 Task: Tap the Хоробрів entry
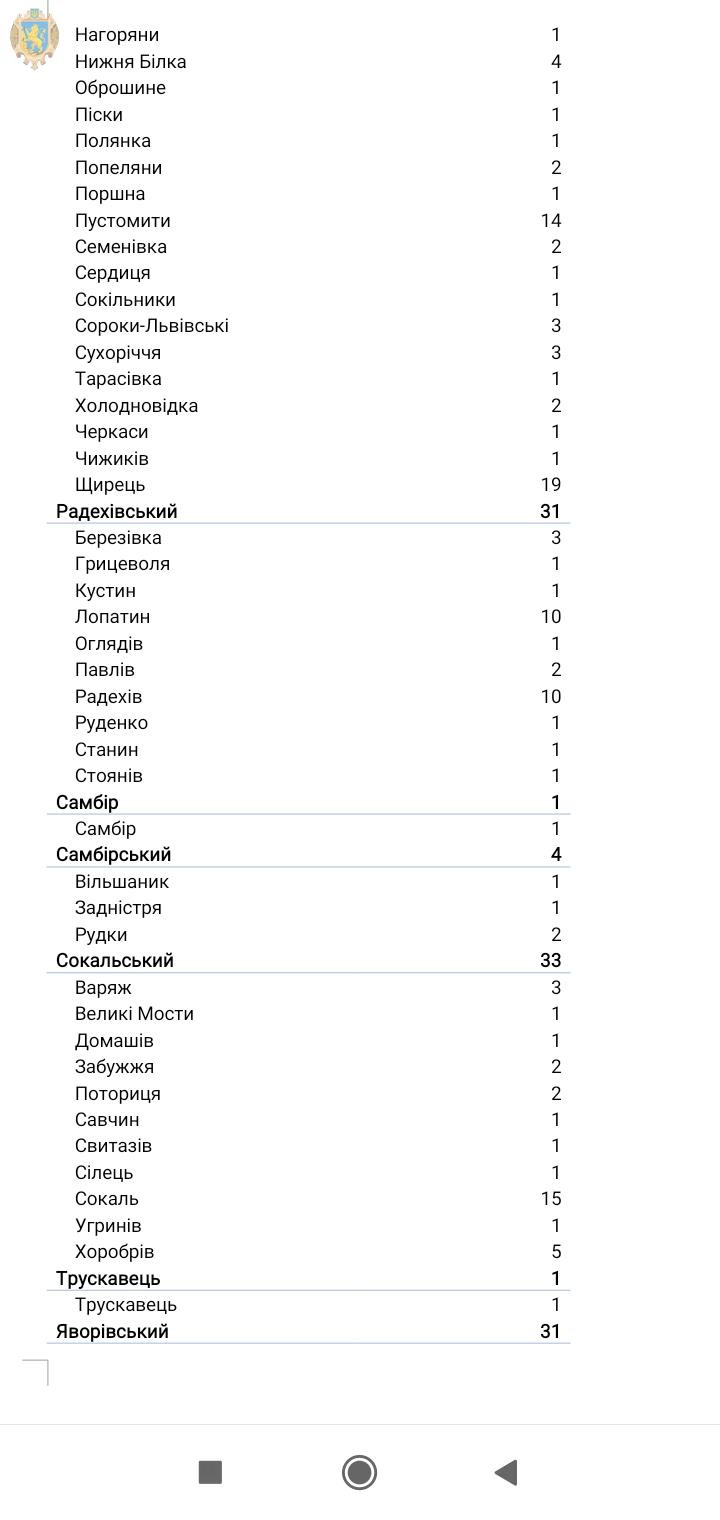[x=115, y=1251]
